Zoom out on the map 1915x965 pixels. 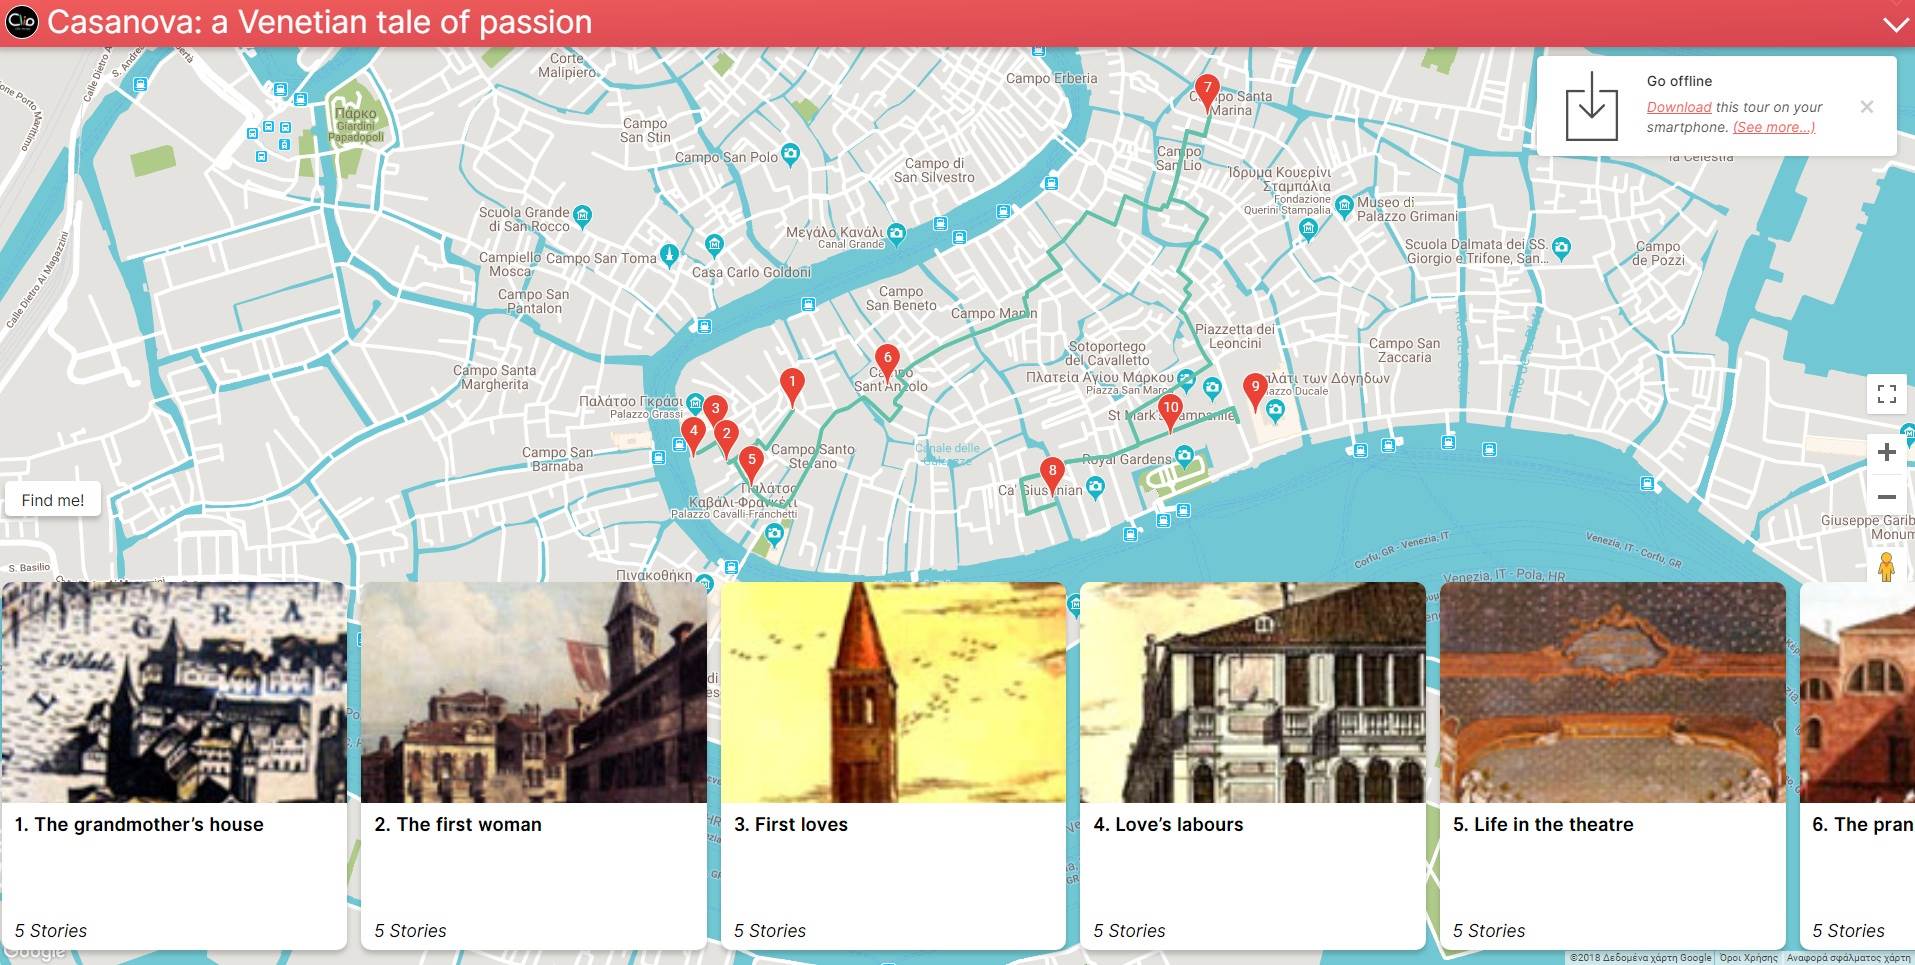(1886, 497)
